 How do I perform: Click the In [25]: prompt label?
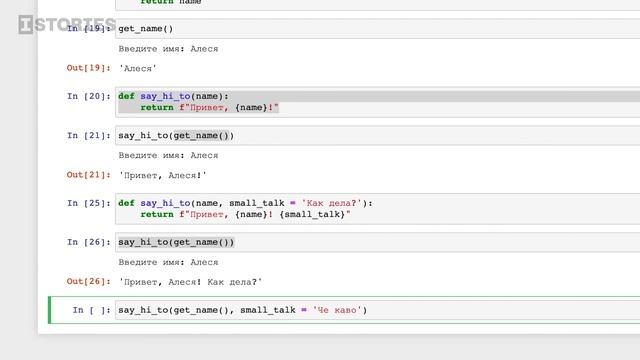[89, 203]
